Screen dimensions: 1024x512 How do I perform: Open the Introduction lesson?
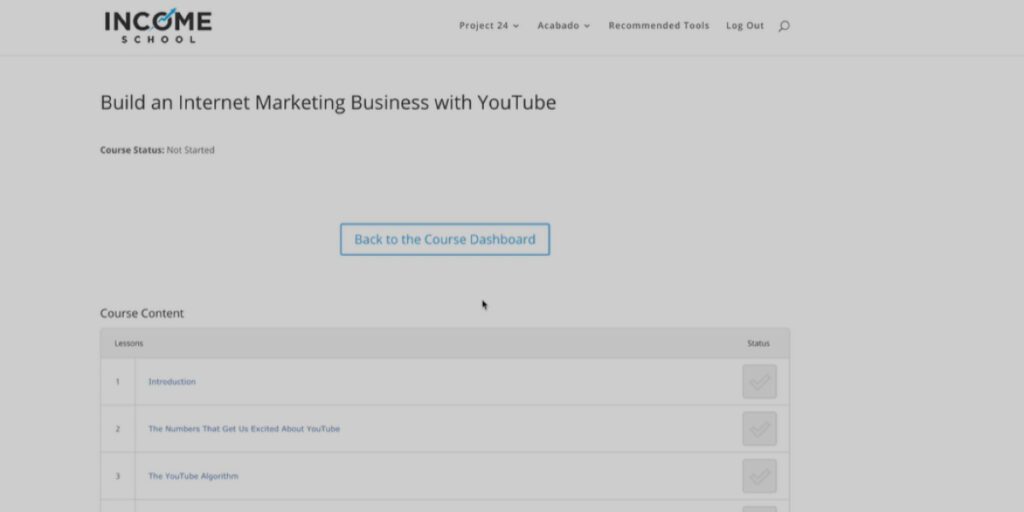tap(172, 381)
